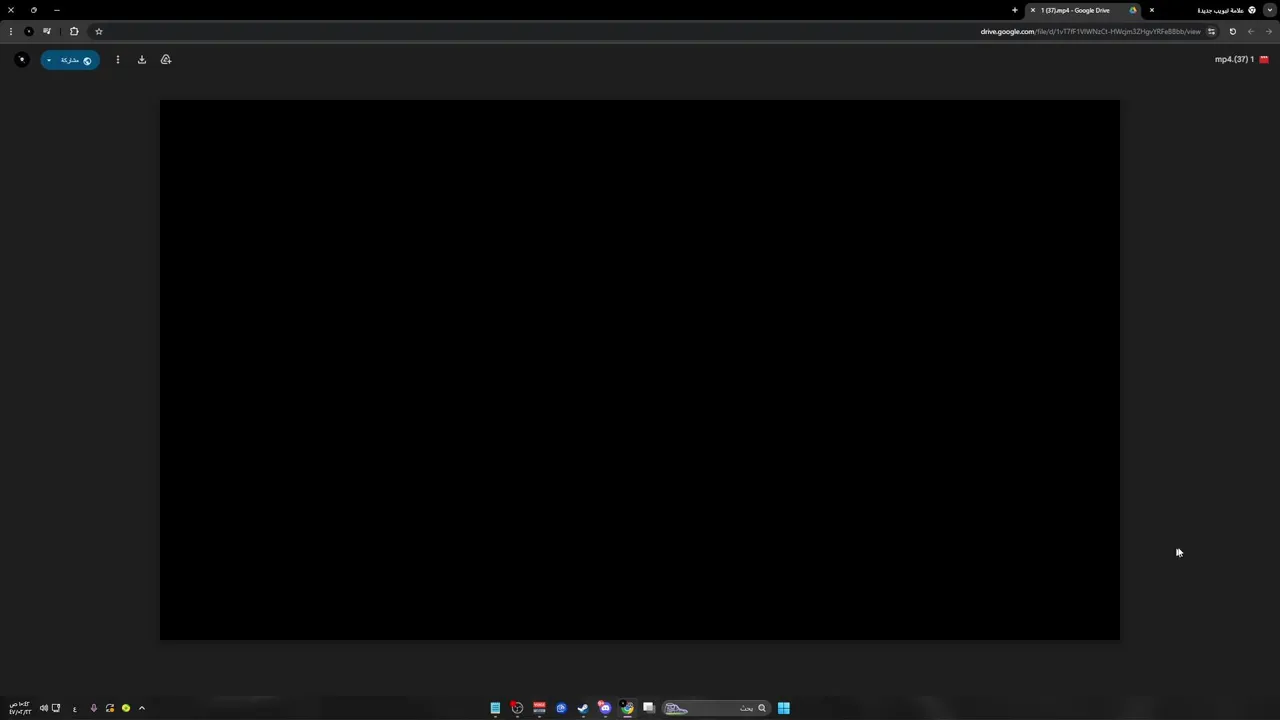Switch to the 1 (37).mp4 Google Drive tab
1280x720 pixels.
(1085, 10)
